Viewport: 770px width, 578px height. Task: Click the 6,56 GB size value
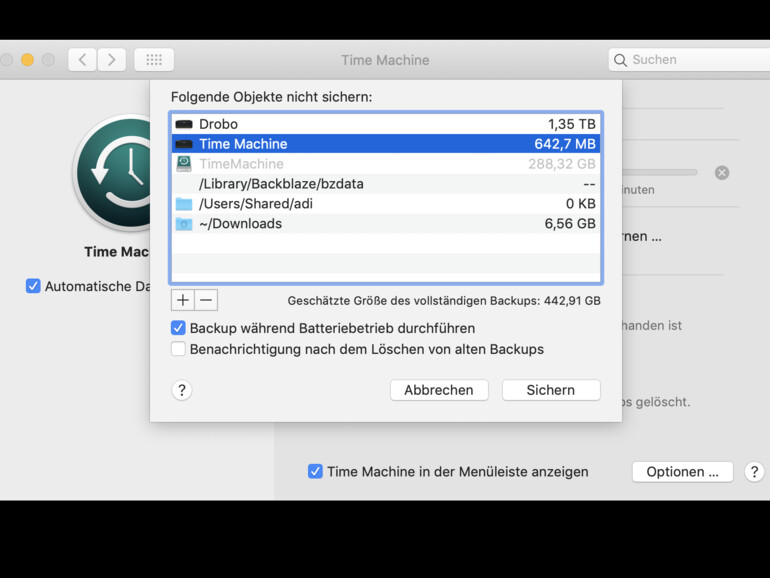point(570,224)
